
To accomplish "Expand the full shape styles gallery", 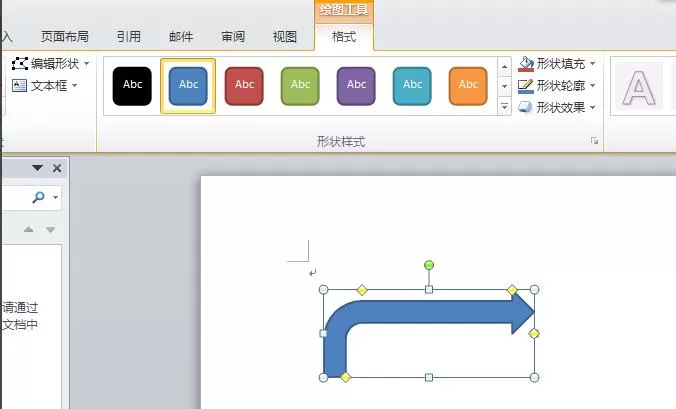I will tap(504, 106).
